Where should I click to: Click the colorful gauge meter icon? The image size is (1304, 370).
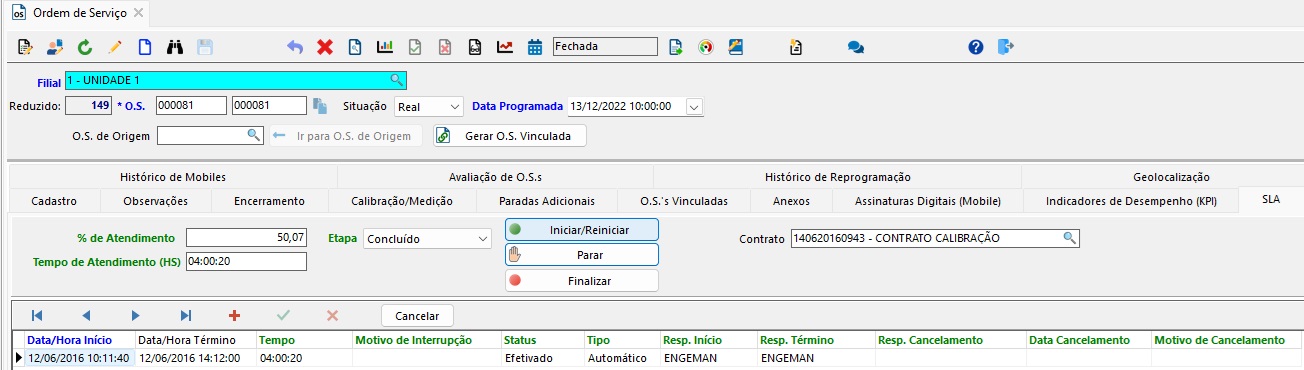tap(706, 47)
